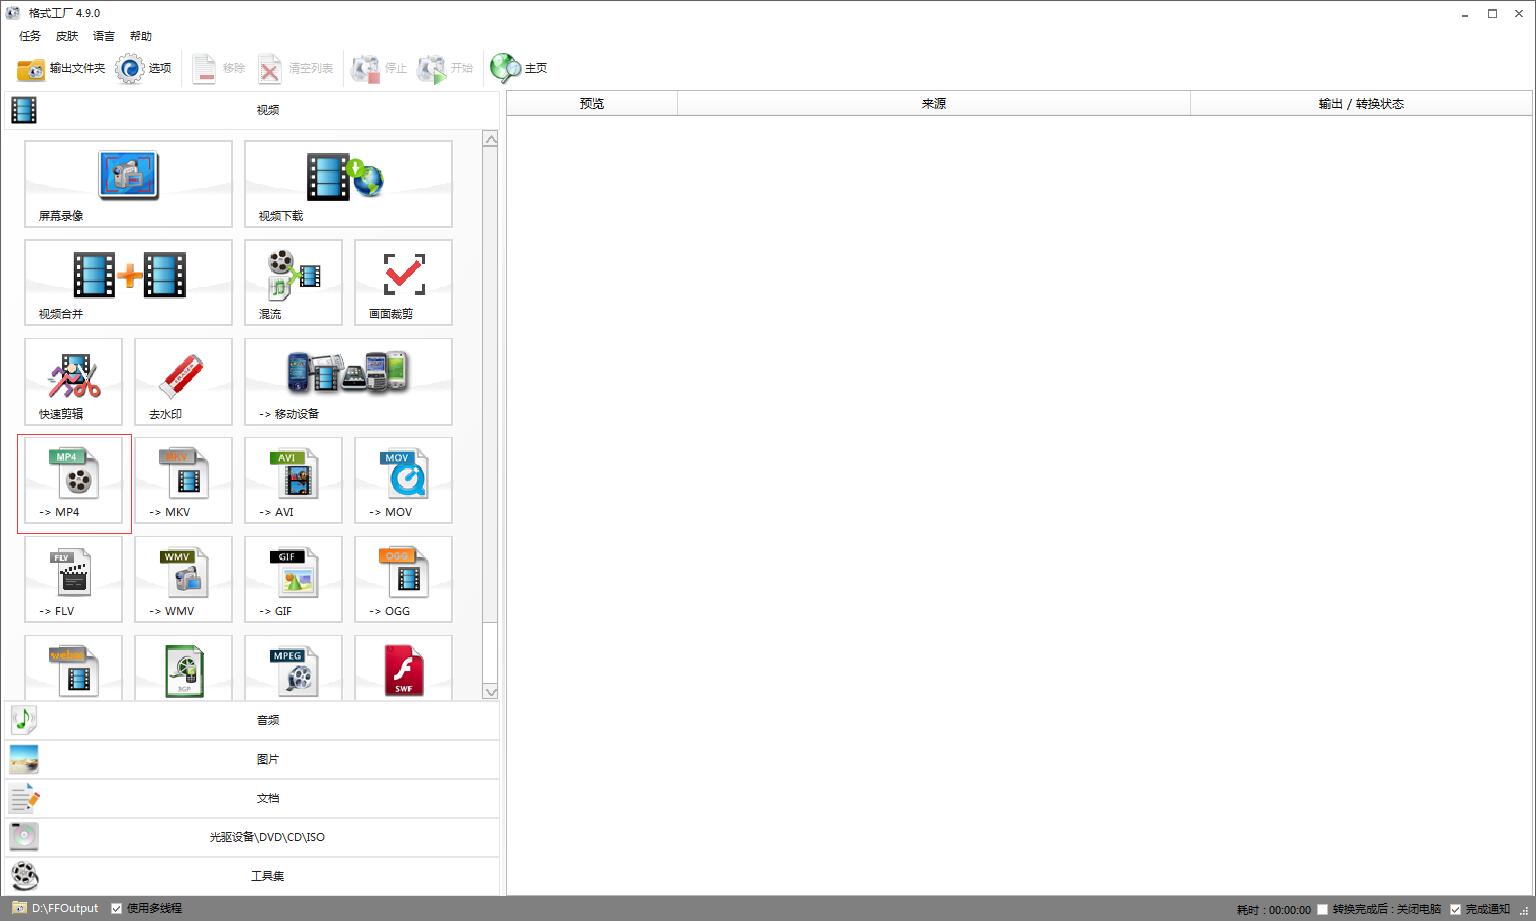Toggle the completion notification (完成通知) checkbox
This screenshot has width=1536, height=921.
(1455, 909)
